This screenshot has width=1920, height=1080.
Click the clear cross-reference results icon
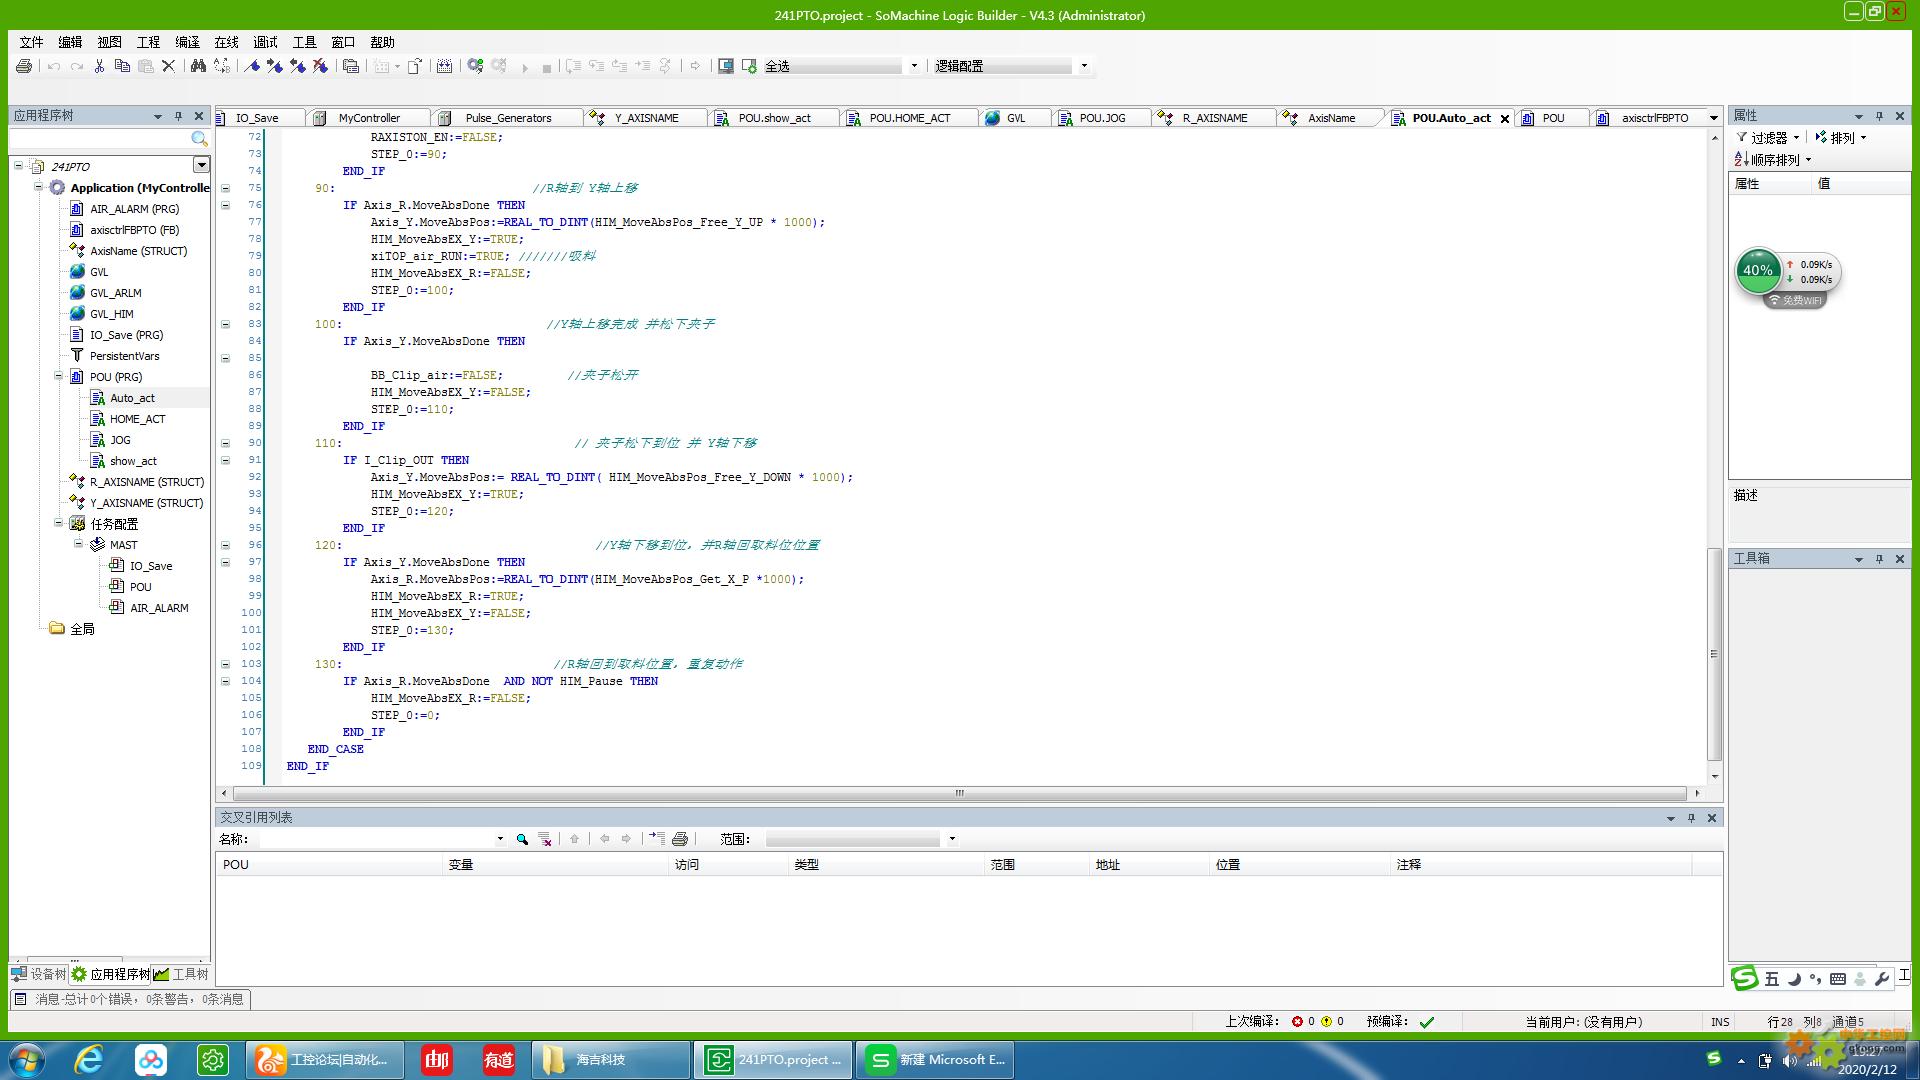545,839
